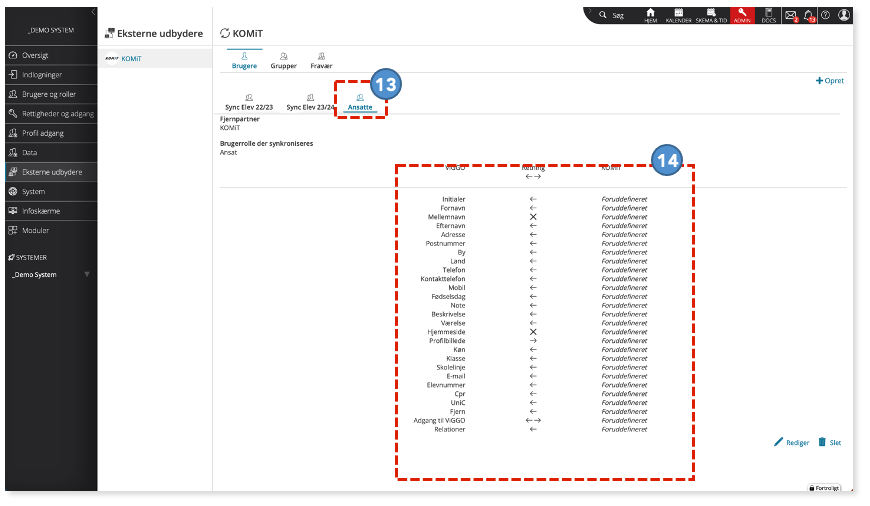Open Brugere og roller in sidebar
870x506 pixels.
[51, 94]
